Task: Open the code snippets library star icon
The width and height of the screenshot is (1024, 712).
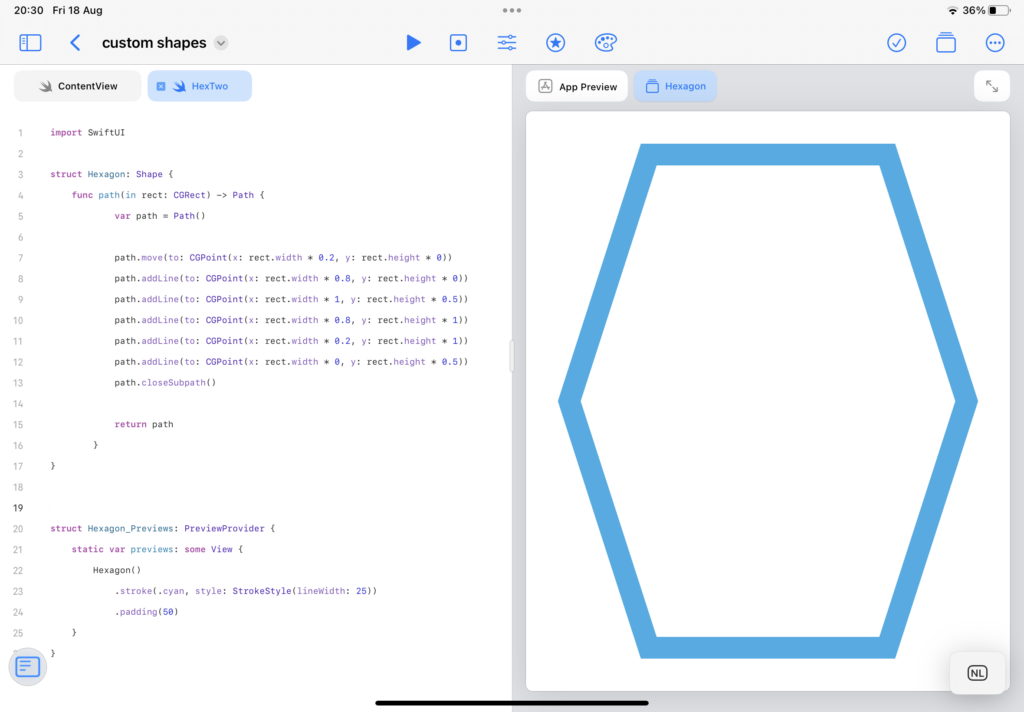Action: pyautogui.click(x=555, y=43)
